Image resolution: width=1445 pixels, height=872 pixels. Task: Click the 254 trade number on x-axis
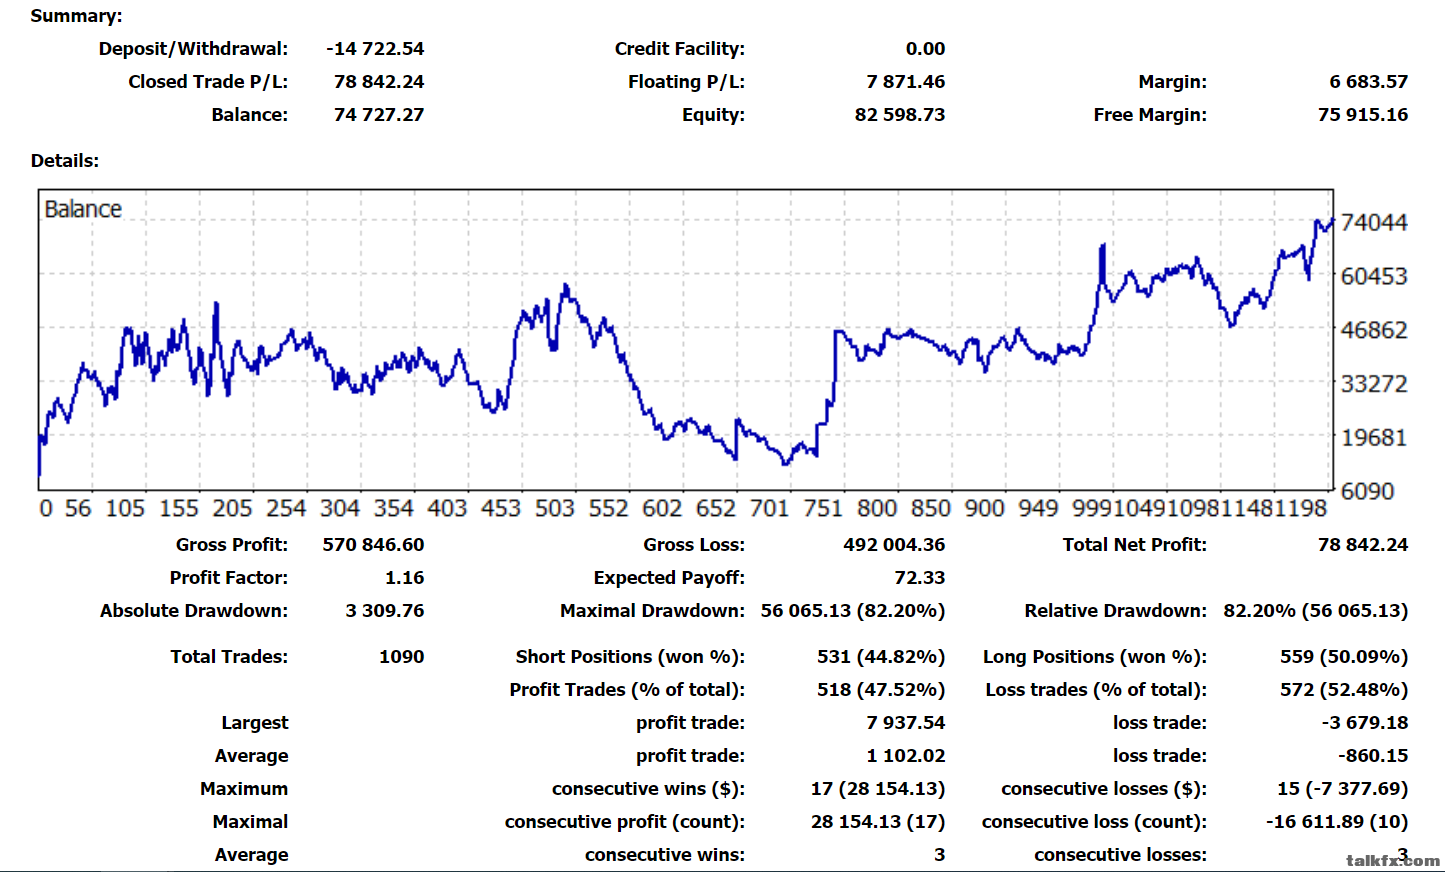pyautogui.click(x=286, y=508)
